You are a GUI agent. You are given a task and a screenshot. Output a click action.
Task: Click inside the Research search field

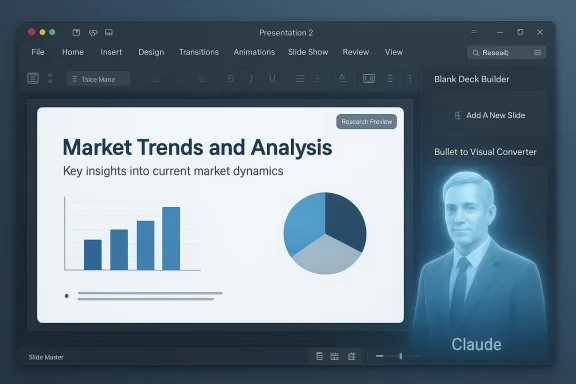[507, 53]
